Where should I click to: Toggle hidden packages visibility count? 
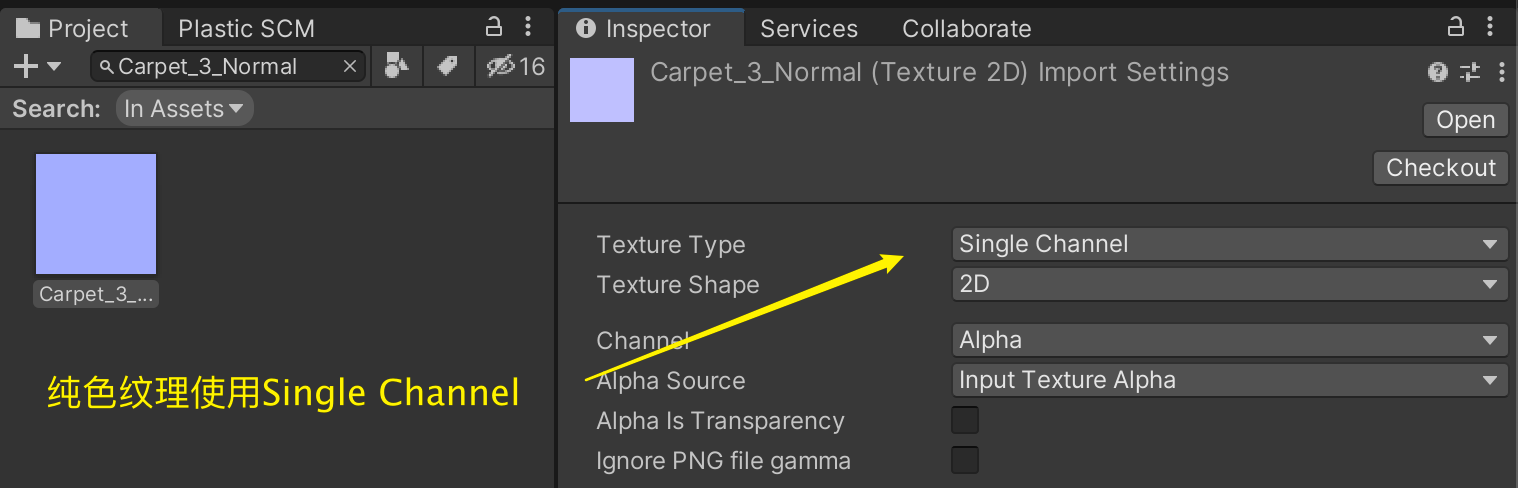pyautogui.click(x=515, y=67)
